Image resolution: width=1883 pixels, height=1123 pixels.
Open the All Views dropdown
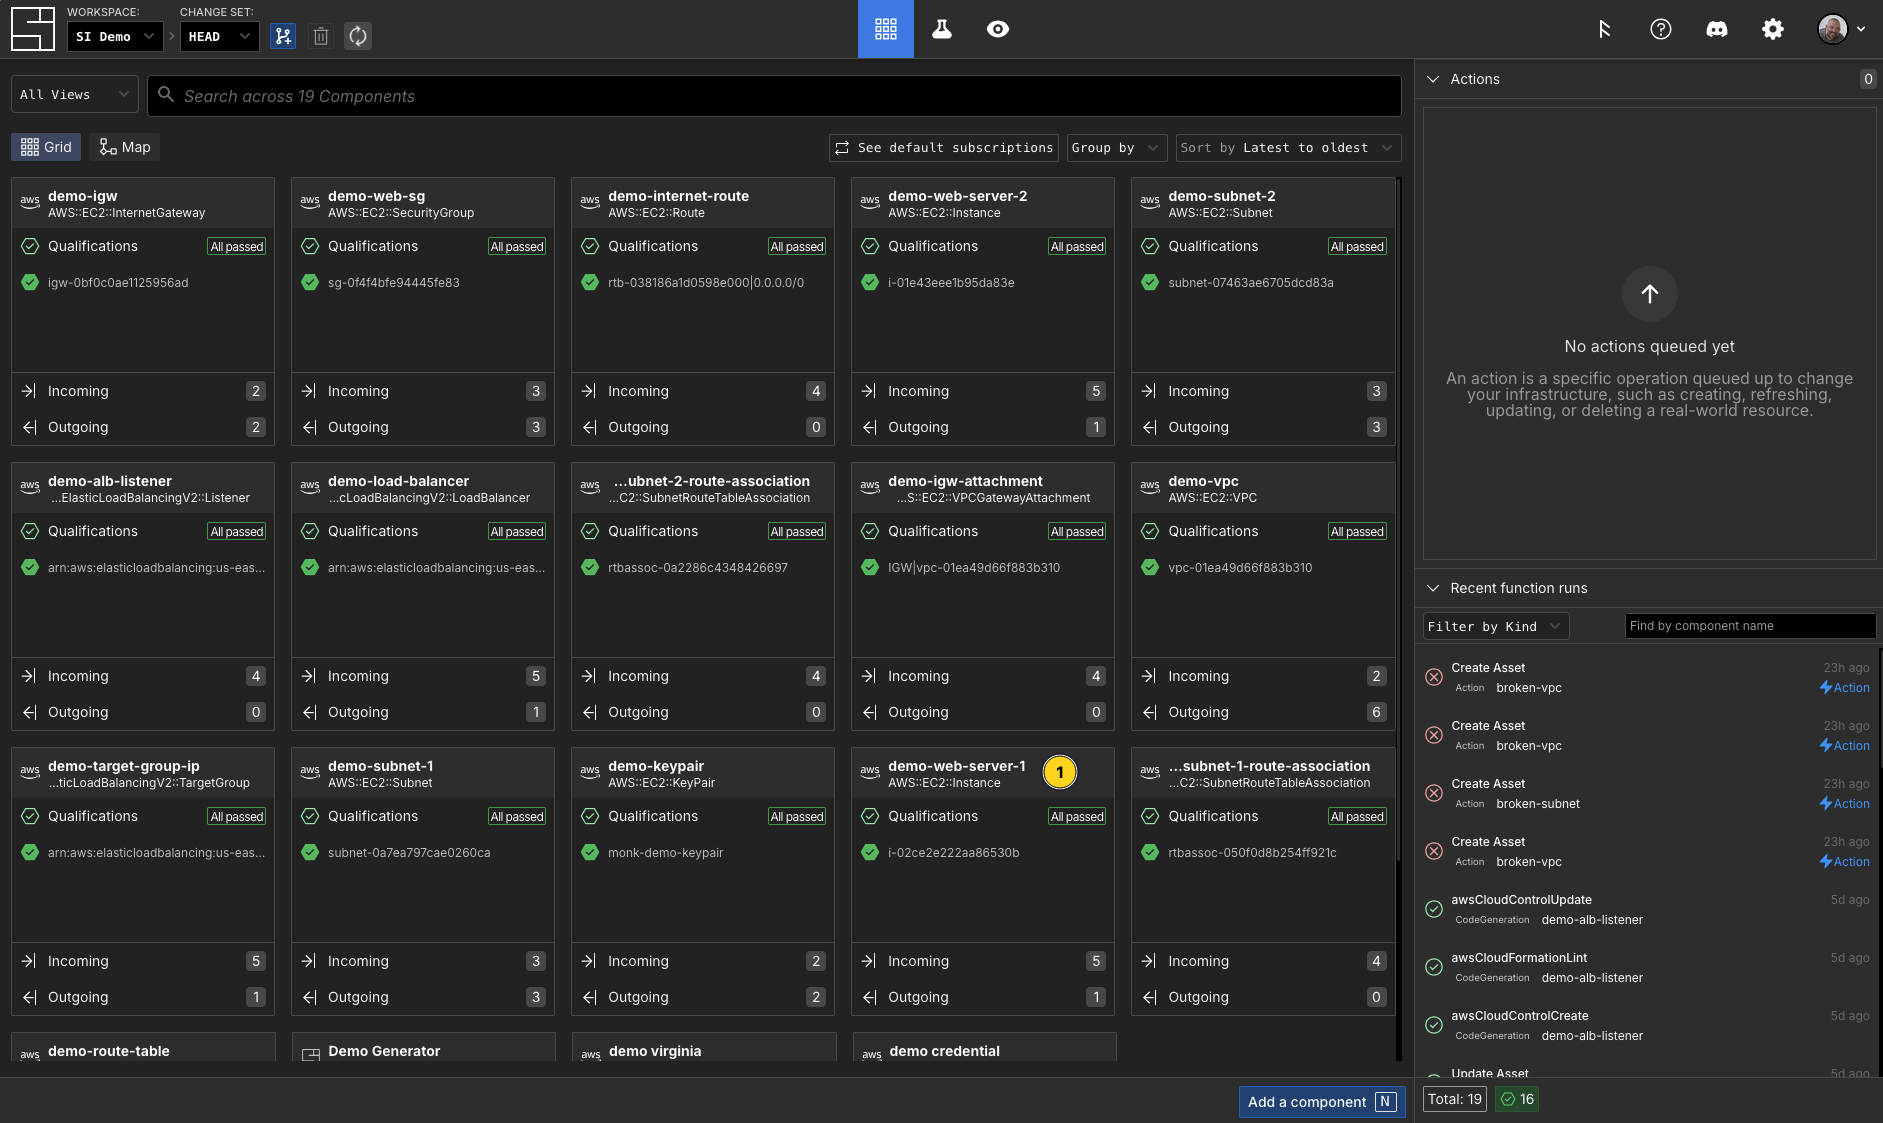click(75, 95)
